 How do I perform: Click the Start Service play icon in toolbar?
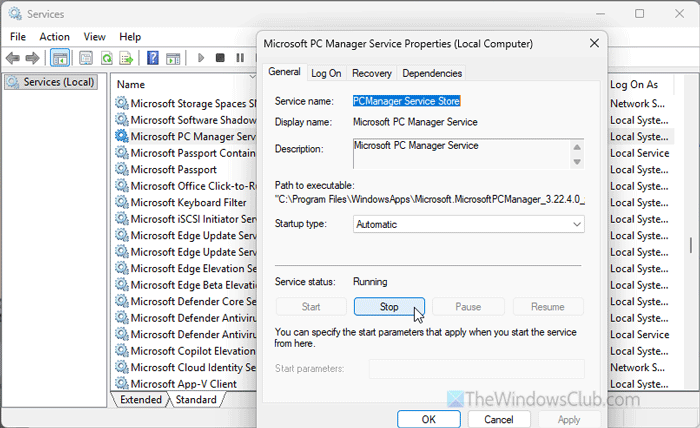pos(201,58)
